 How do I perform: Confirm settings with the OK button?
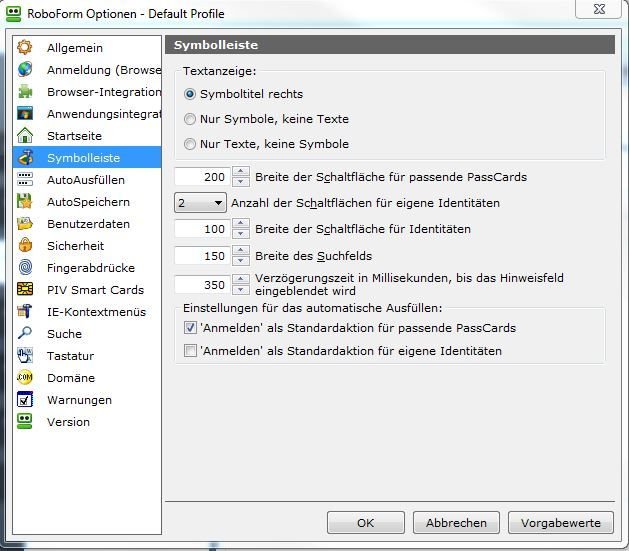pyautogui.click(x=365, y=523)
